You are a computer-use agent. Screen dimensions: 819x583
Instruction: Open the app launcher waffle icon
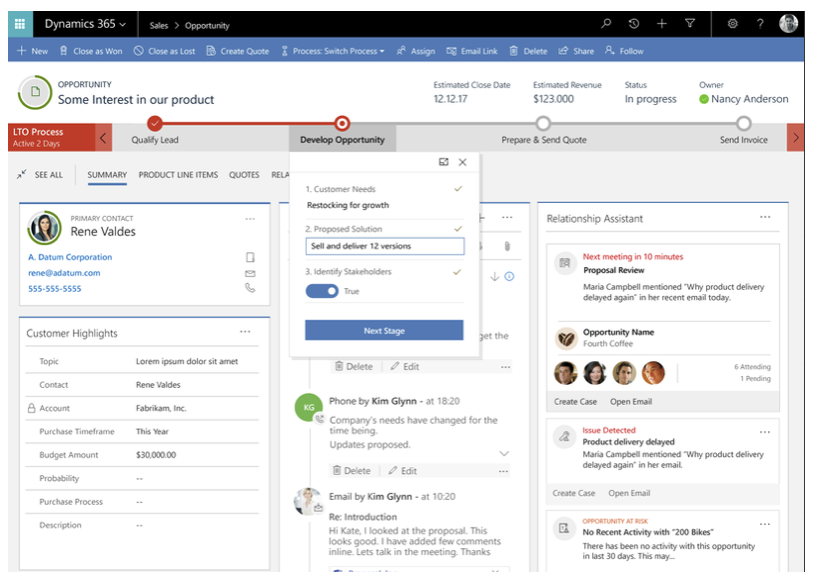20,24
